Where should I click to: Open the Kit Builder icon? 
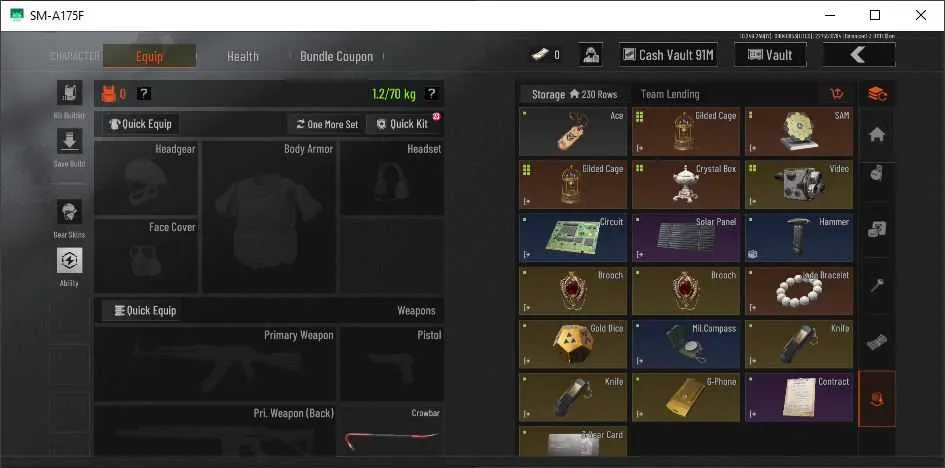[69, 93]
